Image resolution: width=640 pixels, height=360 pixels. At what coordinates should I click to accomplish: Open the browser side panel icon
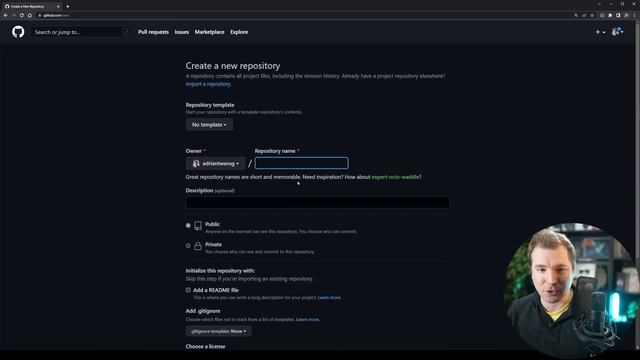pos(618,16)
